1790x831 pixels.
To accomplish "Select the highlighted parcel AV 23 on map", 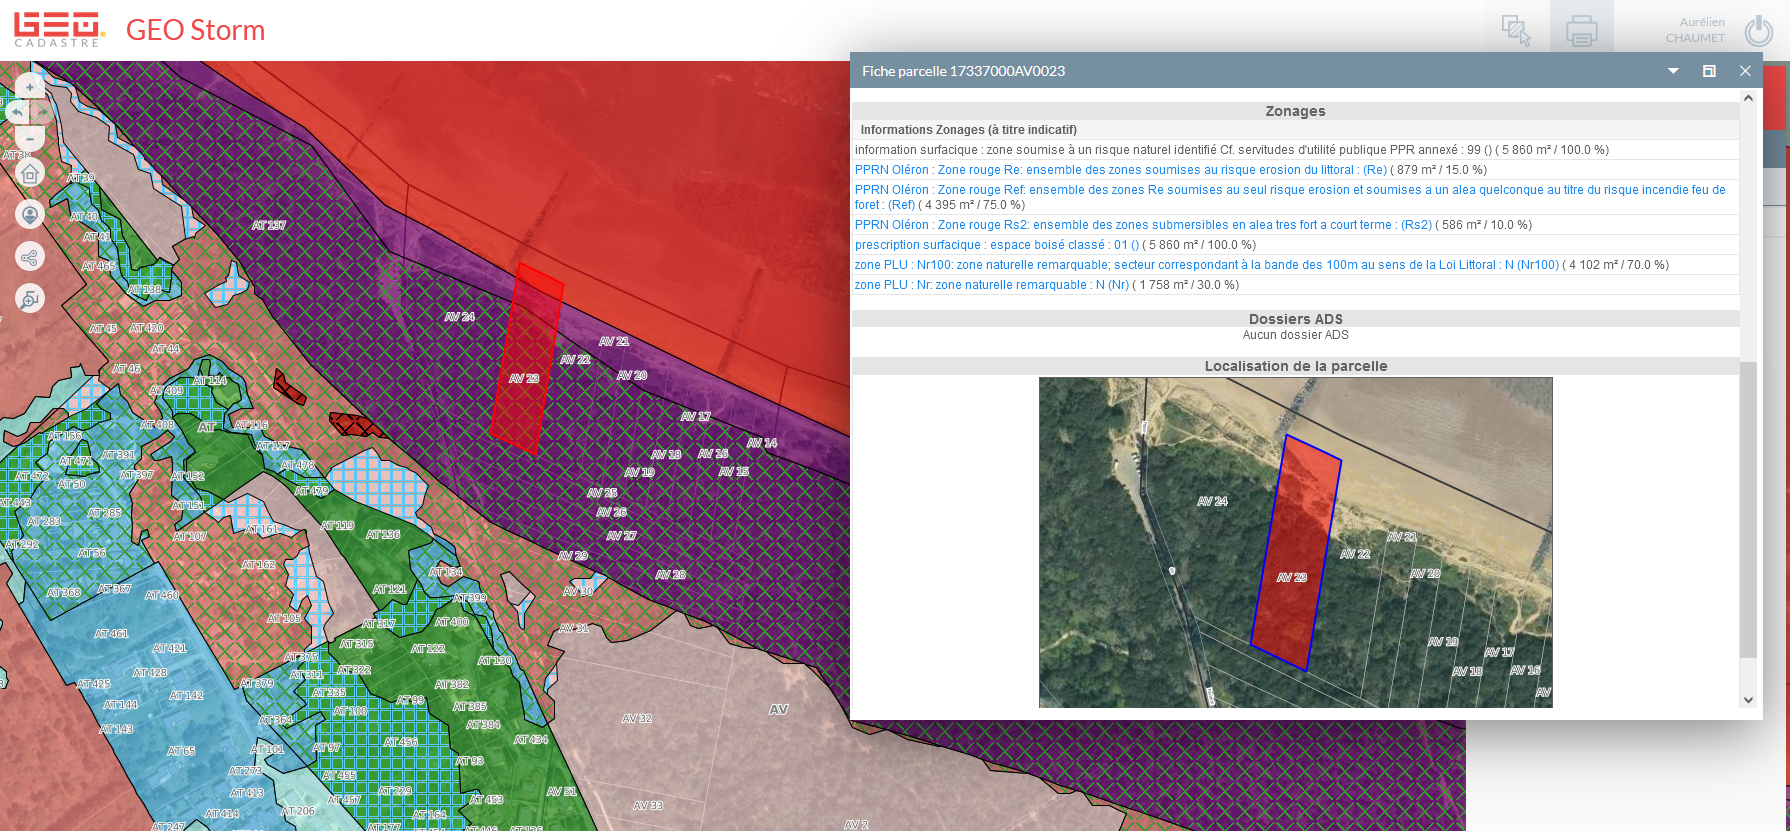I will (x=526, y=360).
